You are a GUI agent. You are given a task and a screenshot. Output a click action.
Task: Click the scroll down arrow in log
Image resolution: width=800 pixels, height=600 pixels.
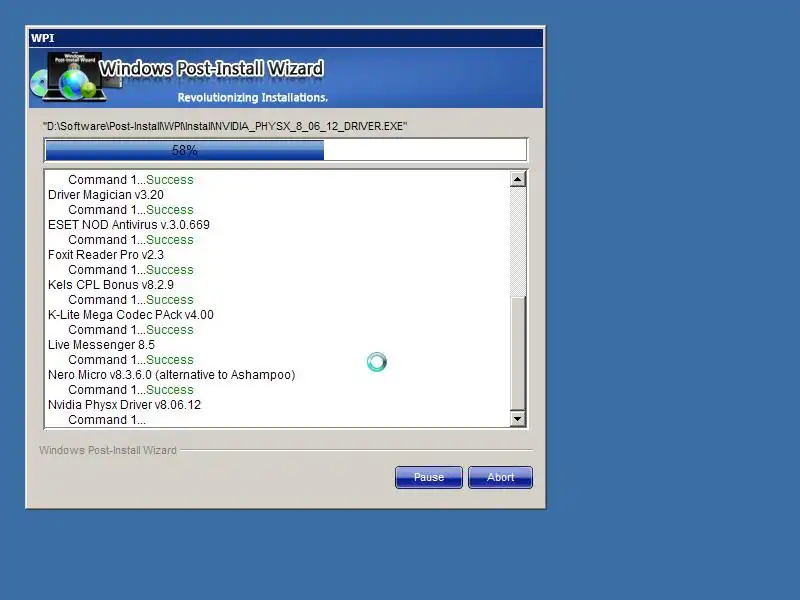[517, 419]
